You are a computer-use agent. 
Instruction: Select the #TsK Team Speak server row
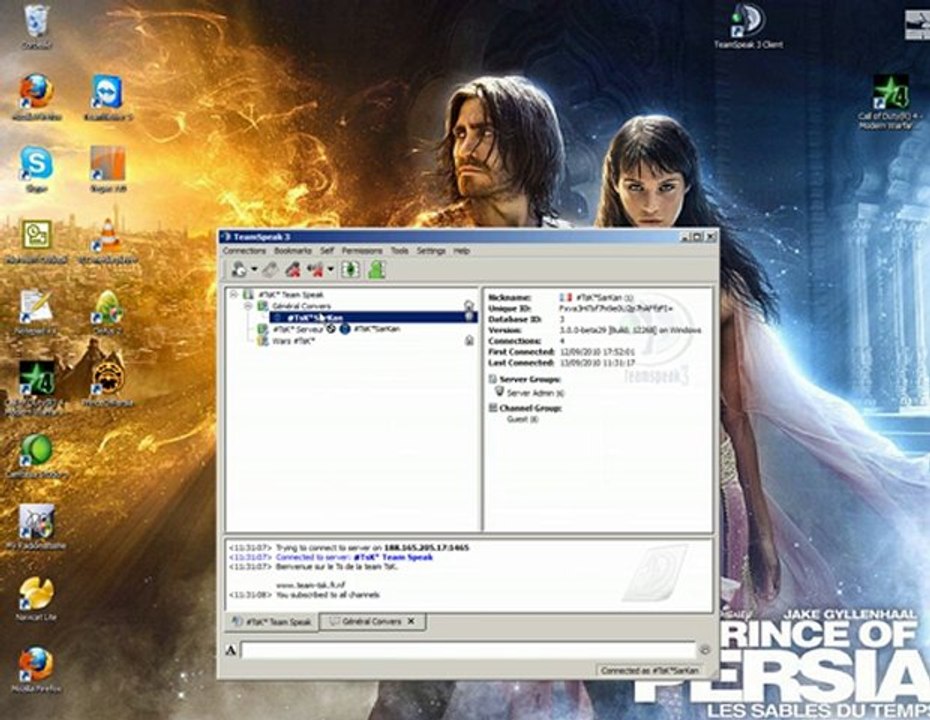click(291, 295)
